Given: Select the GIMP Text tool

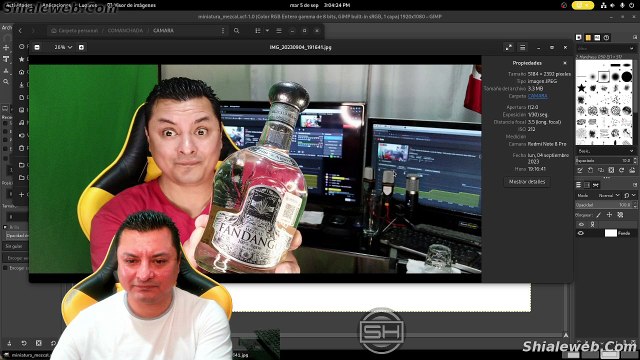Looking at the screenshot, I should [x=6, y=59].
